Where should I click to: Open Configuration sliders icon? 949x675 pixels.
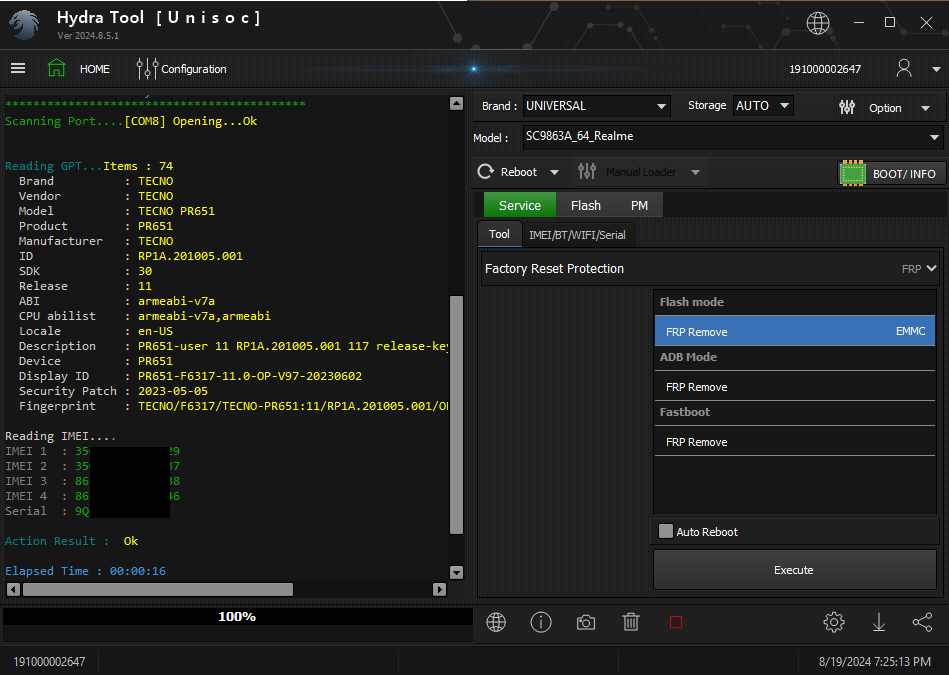(x=147, y=68)
